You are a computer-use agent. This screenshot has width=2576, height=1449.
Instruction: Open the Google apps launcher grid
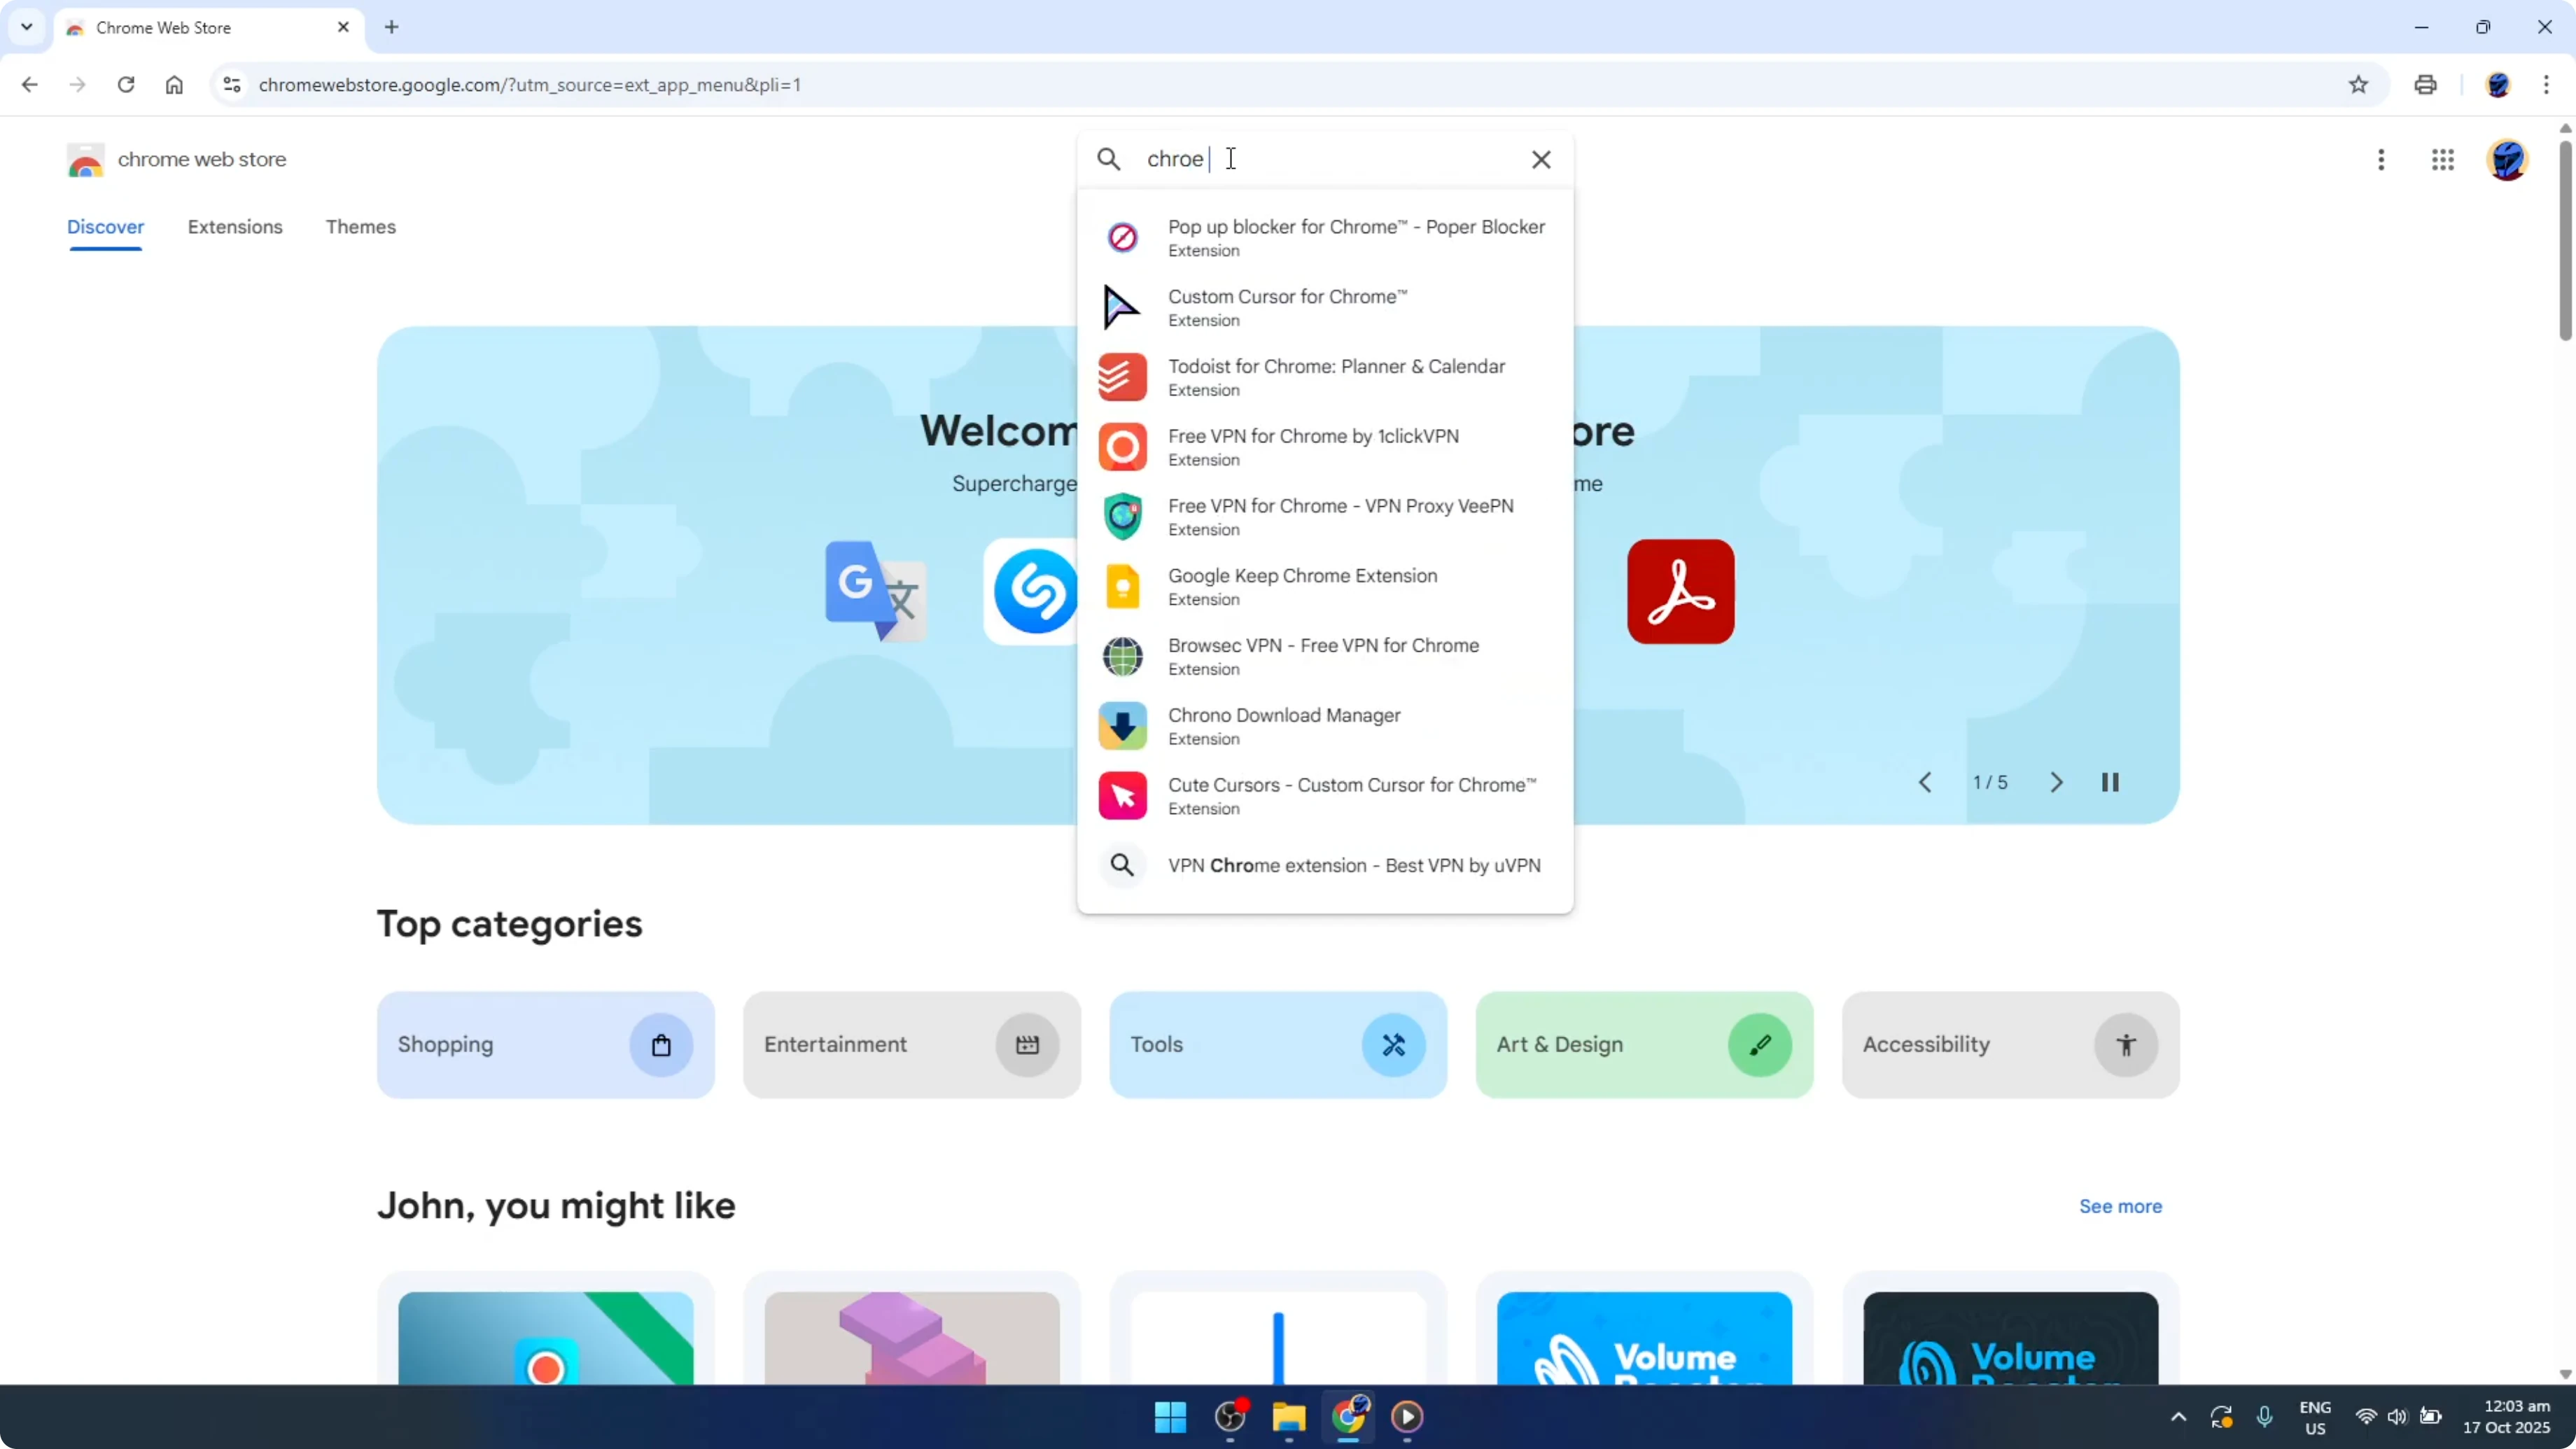point(2443,160)
